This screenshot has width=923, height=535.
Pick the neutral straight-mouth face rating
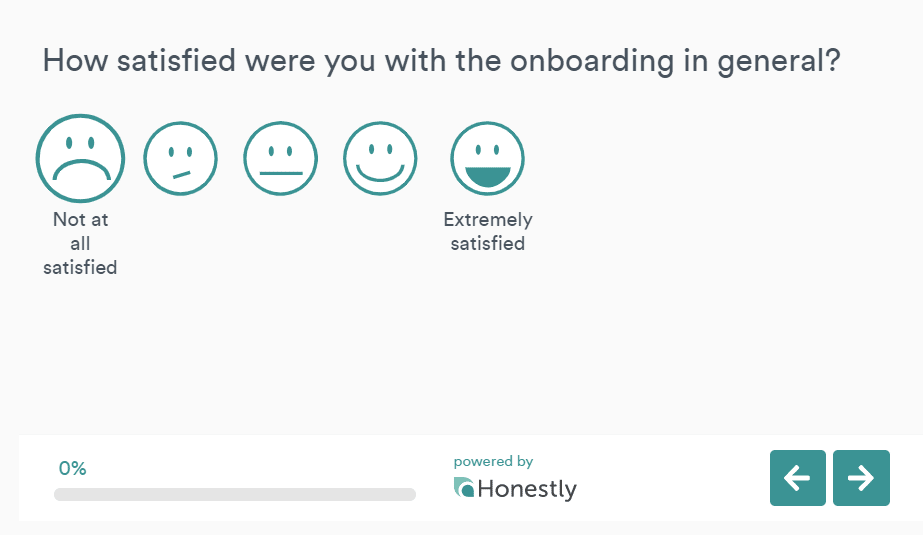[280, 158]
